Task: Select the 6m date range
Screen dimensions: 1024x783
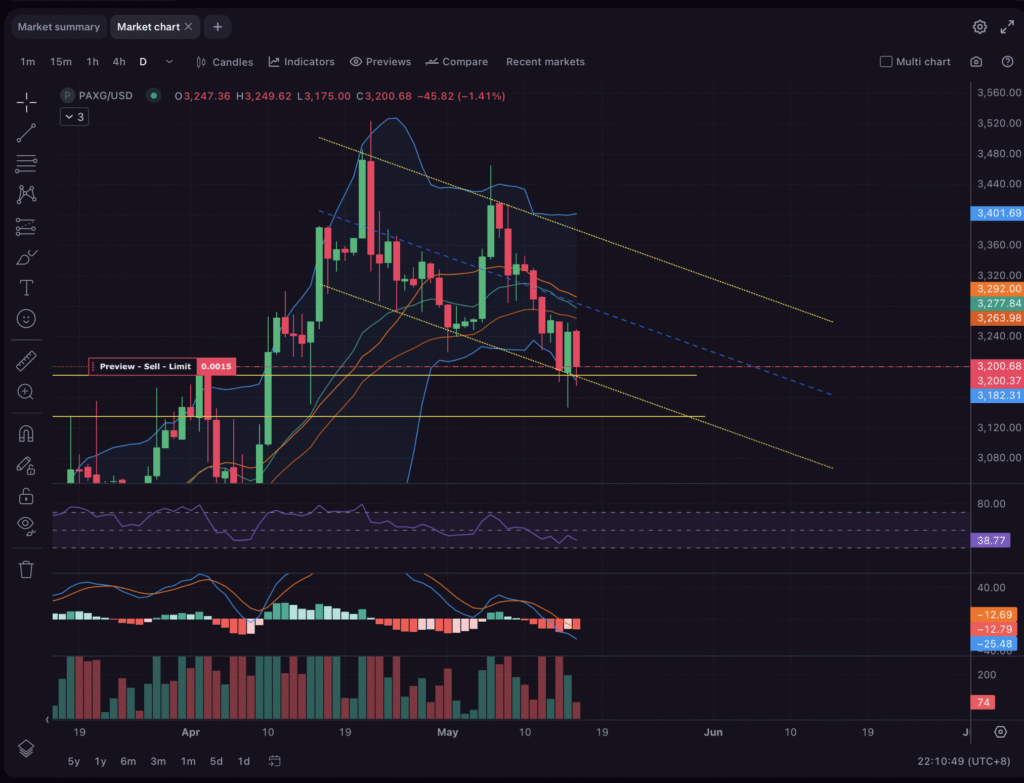Action: (x=128, y=761)
